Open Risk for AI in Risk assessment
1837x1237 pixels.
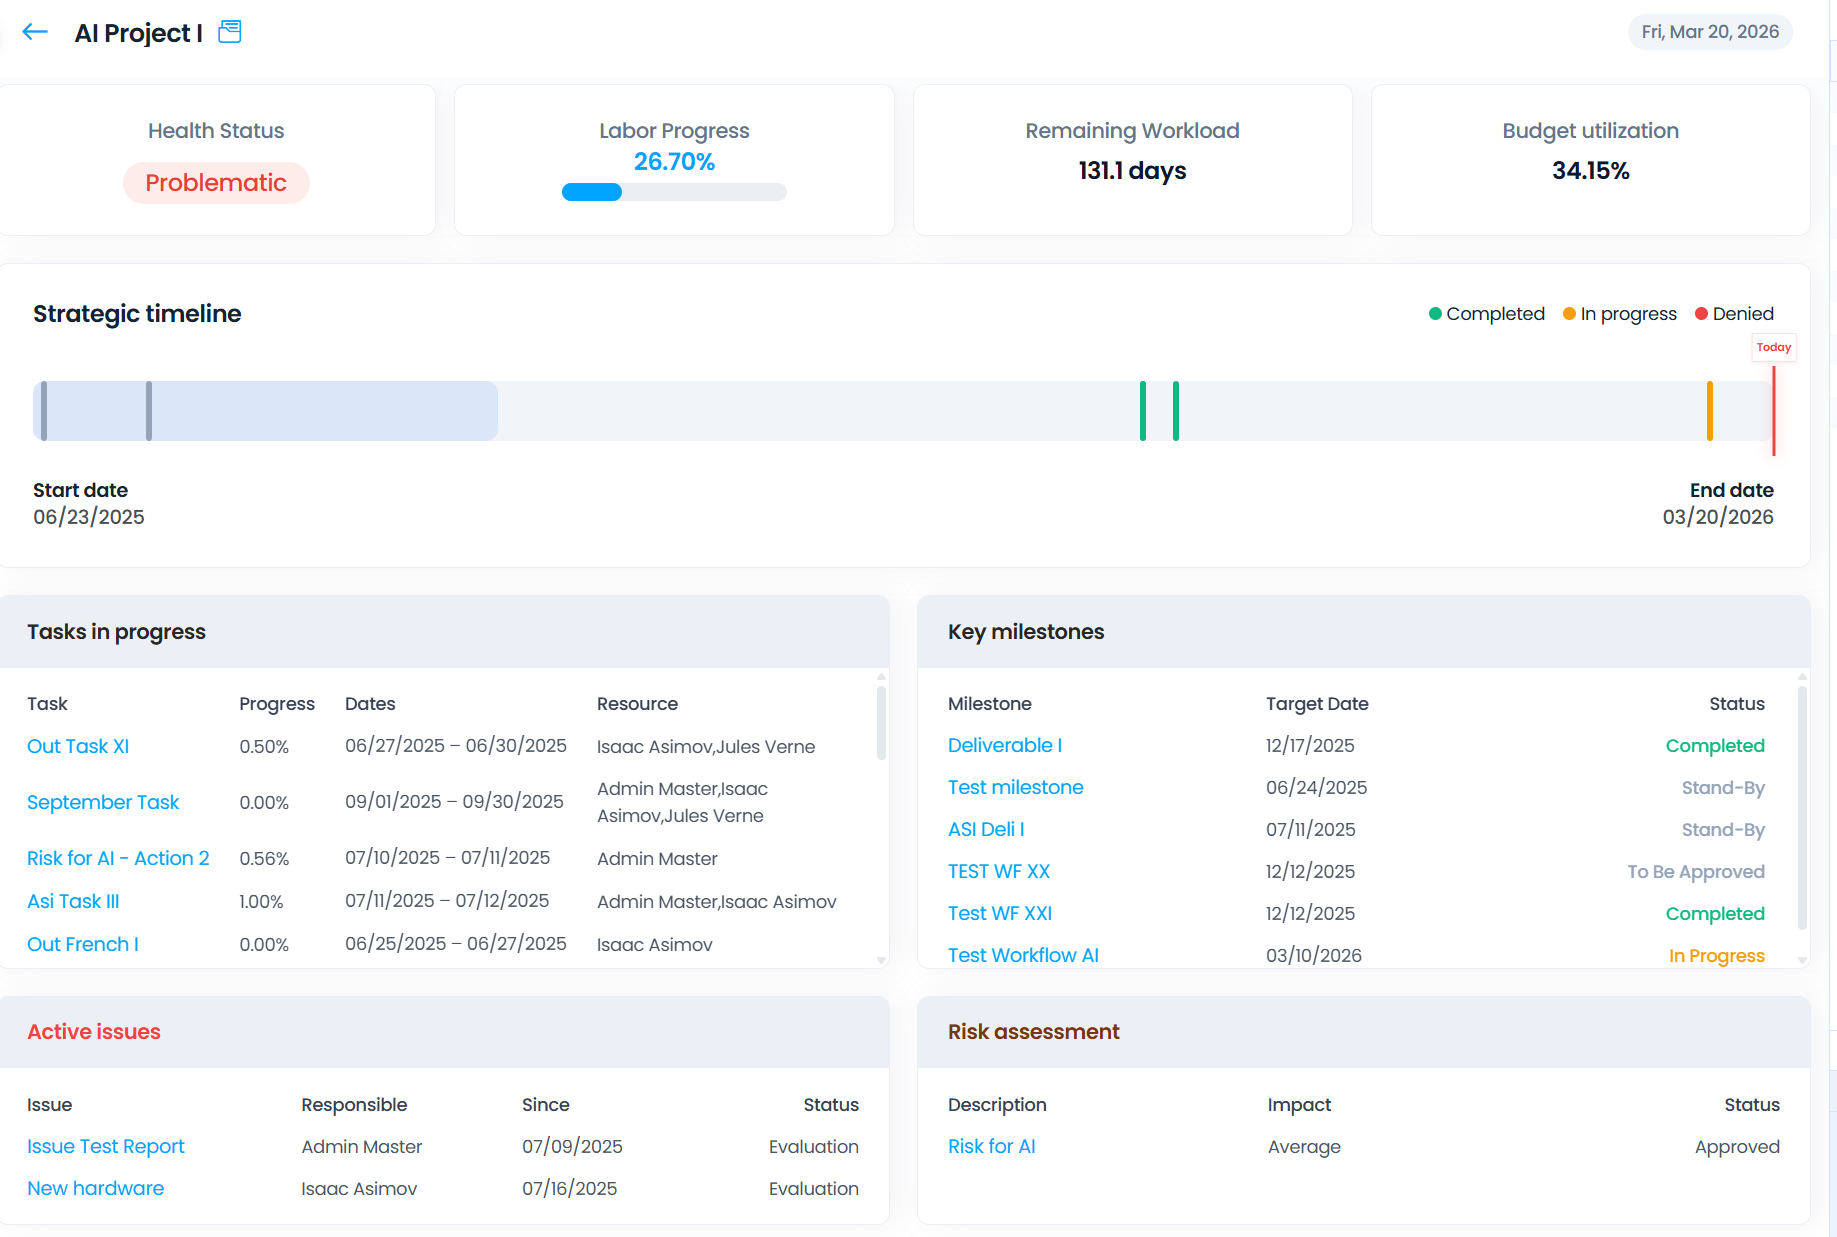[x=991, y=1147]
